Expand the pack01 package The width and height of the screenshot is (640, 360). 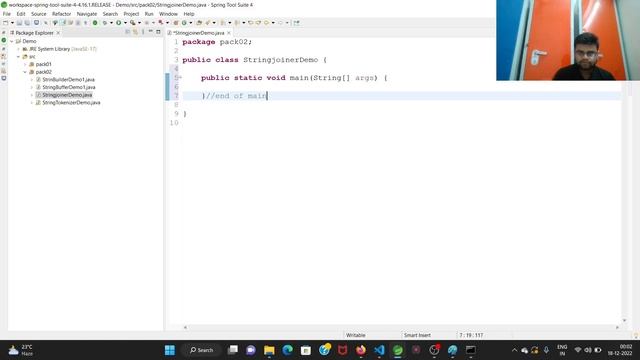[x=25, y=64]
